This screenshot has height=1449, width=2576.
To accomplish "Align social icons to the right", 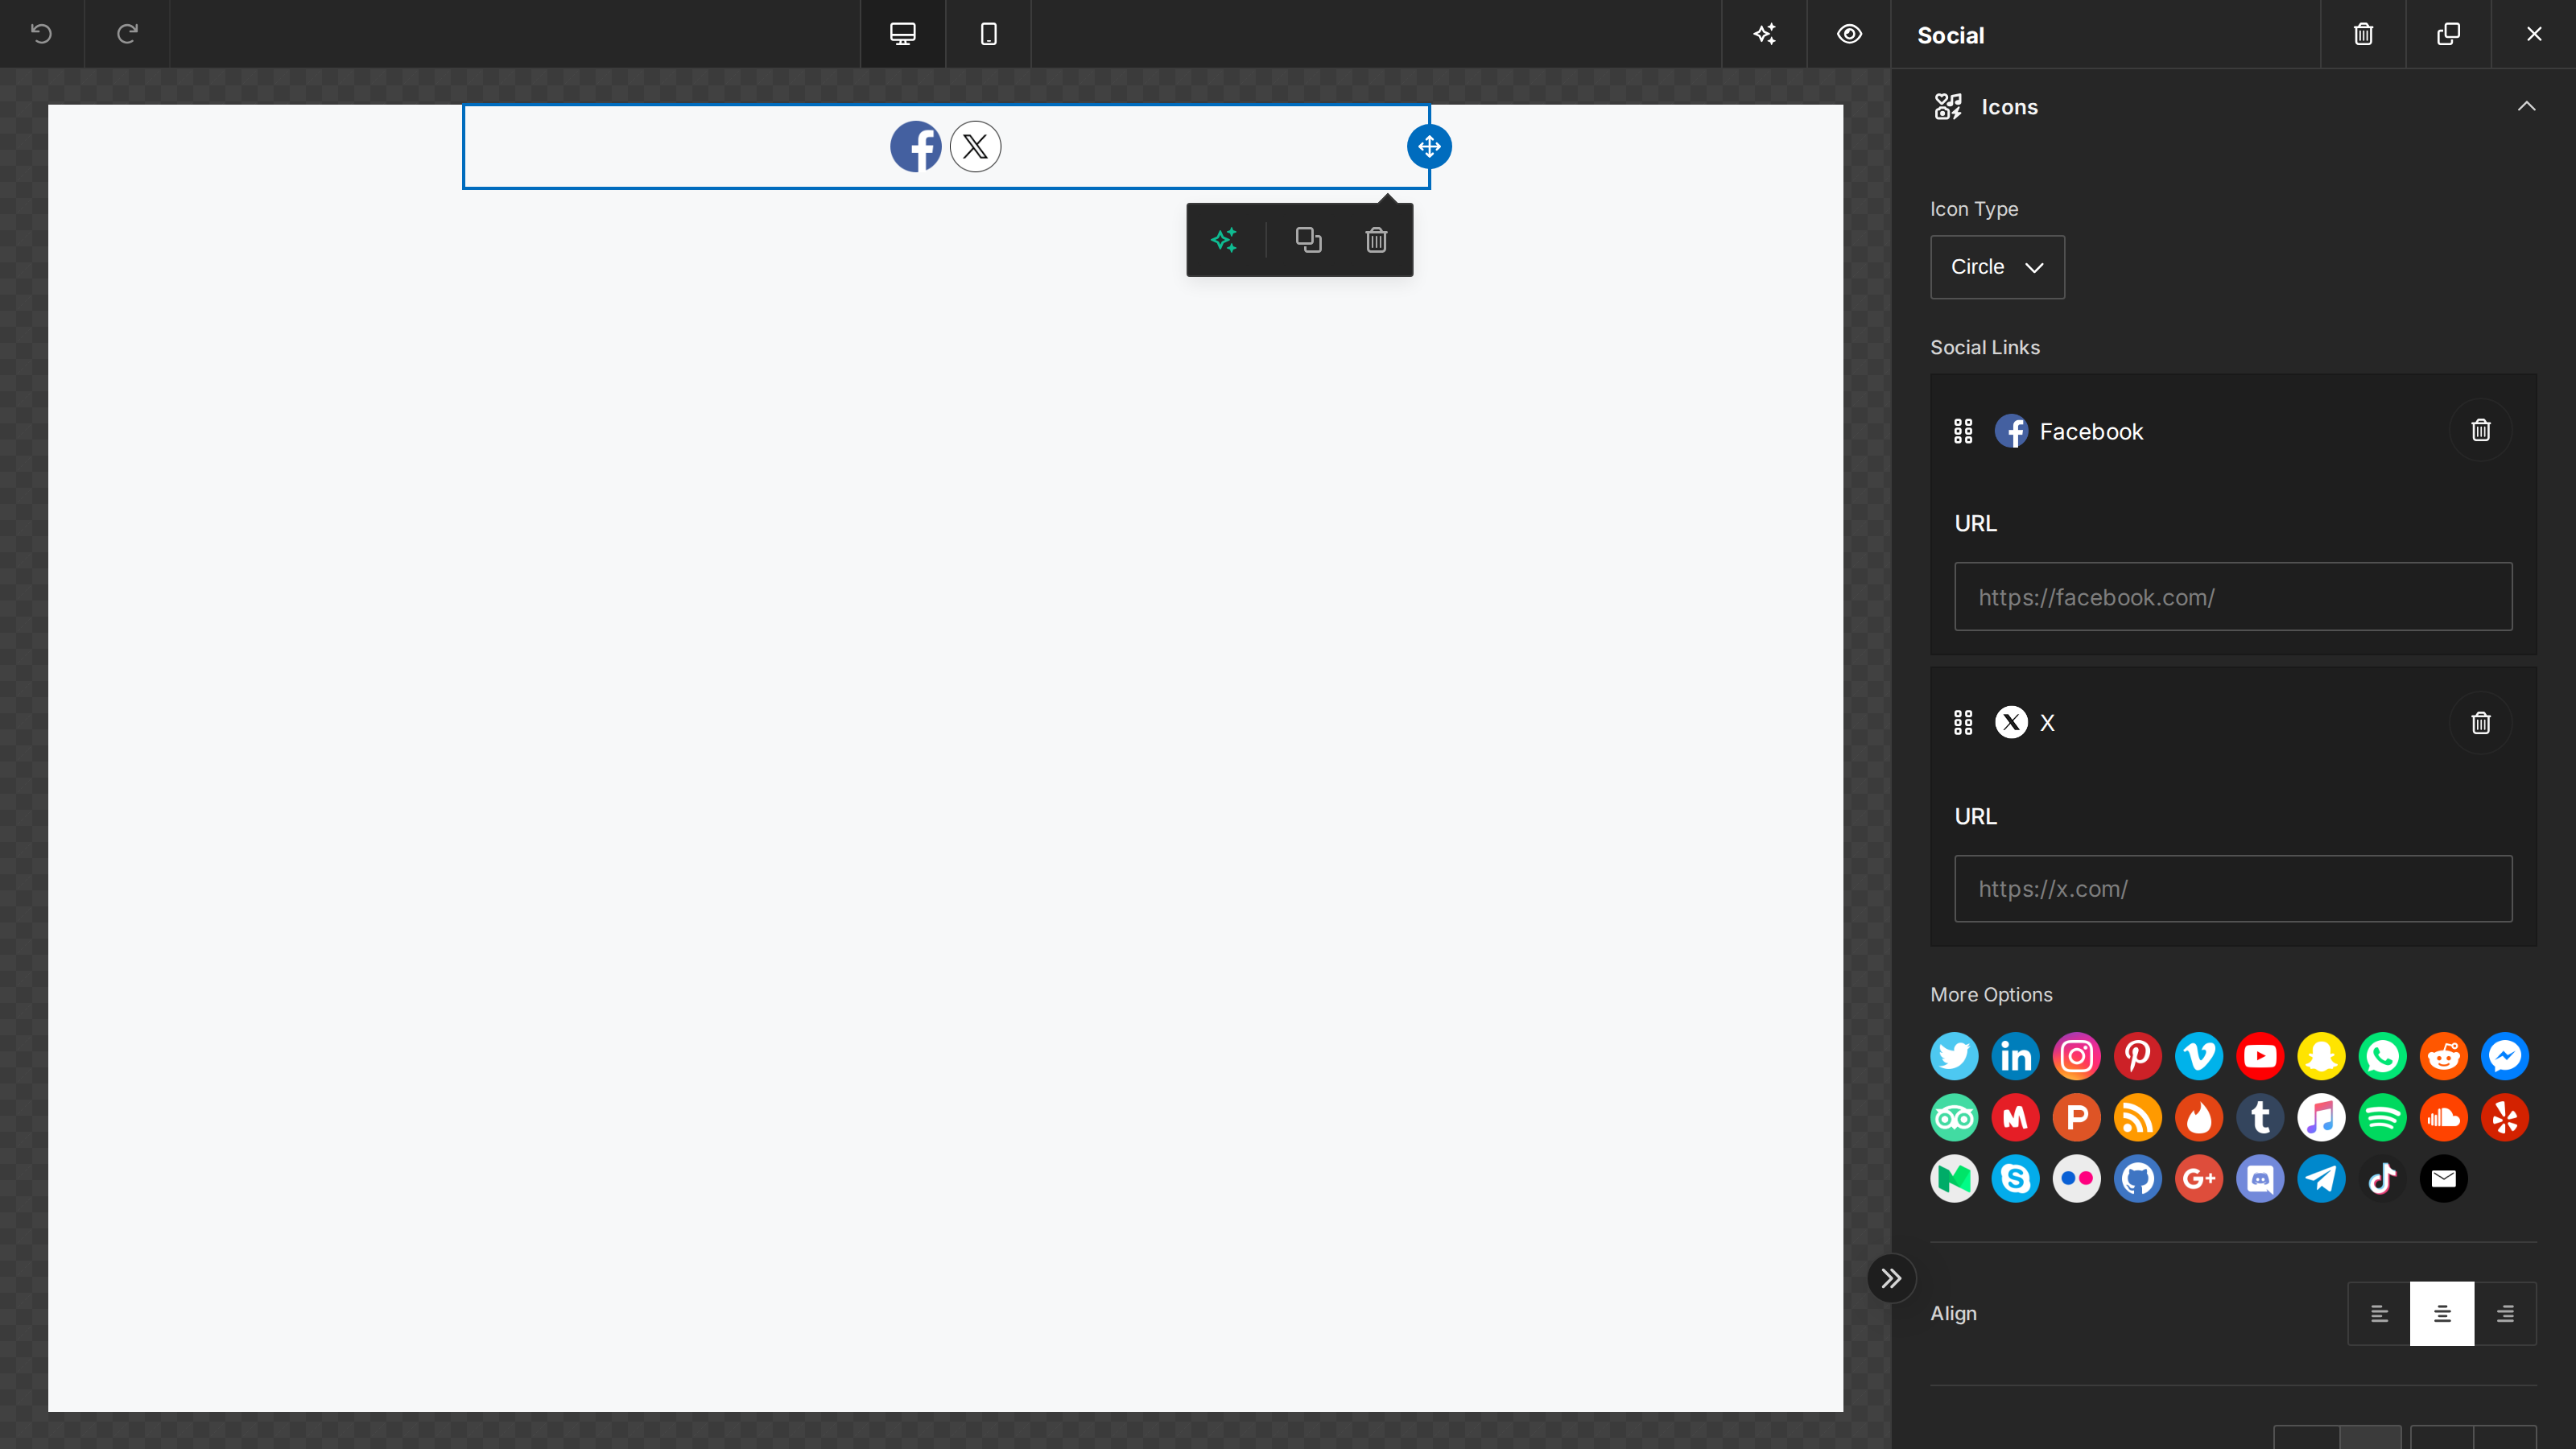I will pos(2505,1313).
